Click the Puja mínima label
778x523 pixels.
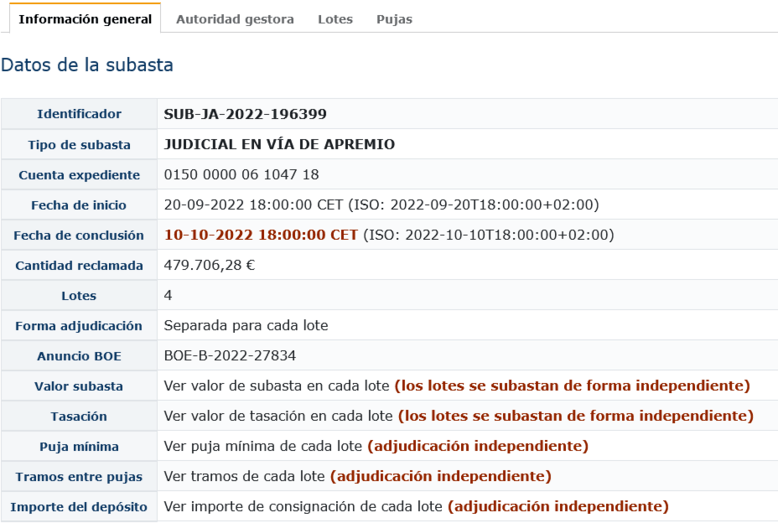click(x=79, y=447)
